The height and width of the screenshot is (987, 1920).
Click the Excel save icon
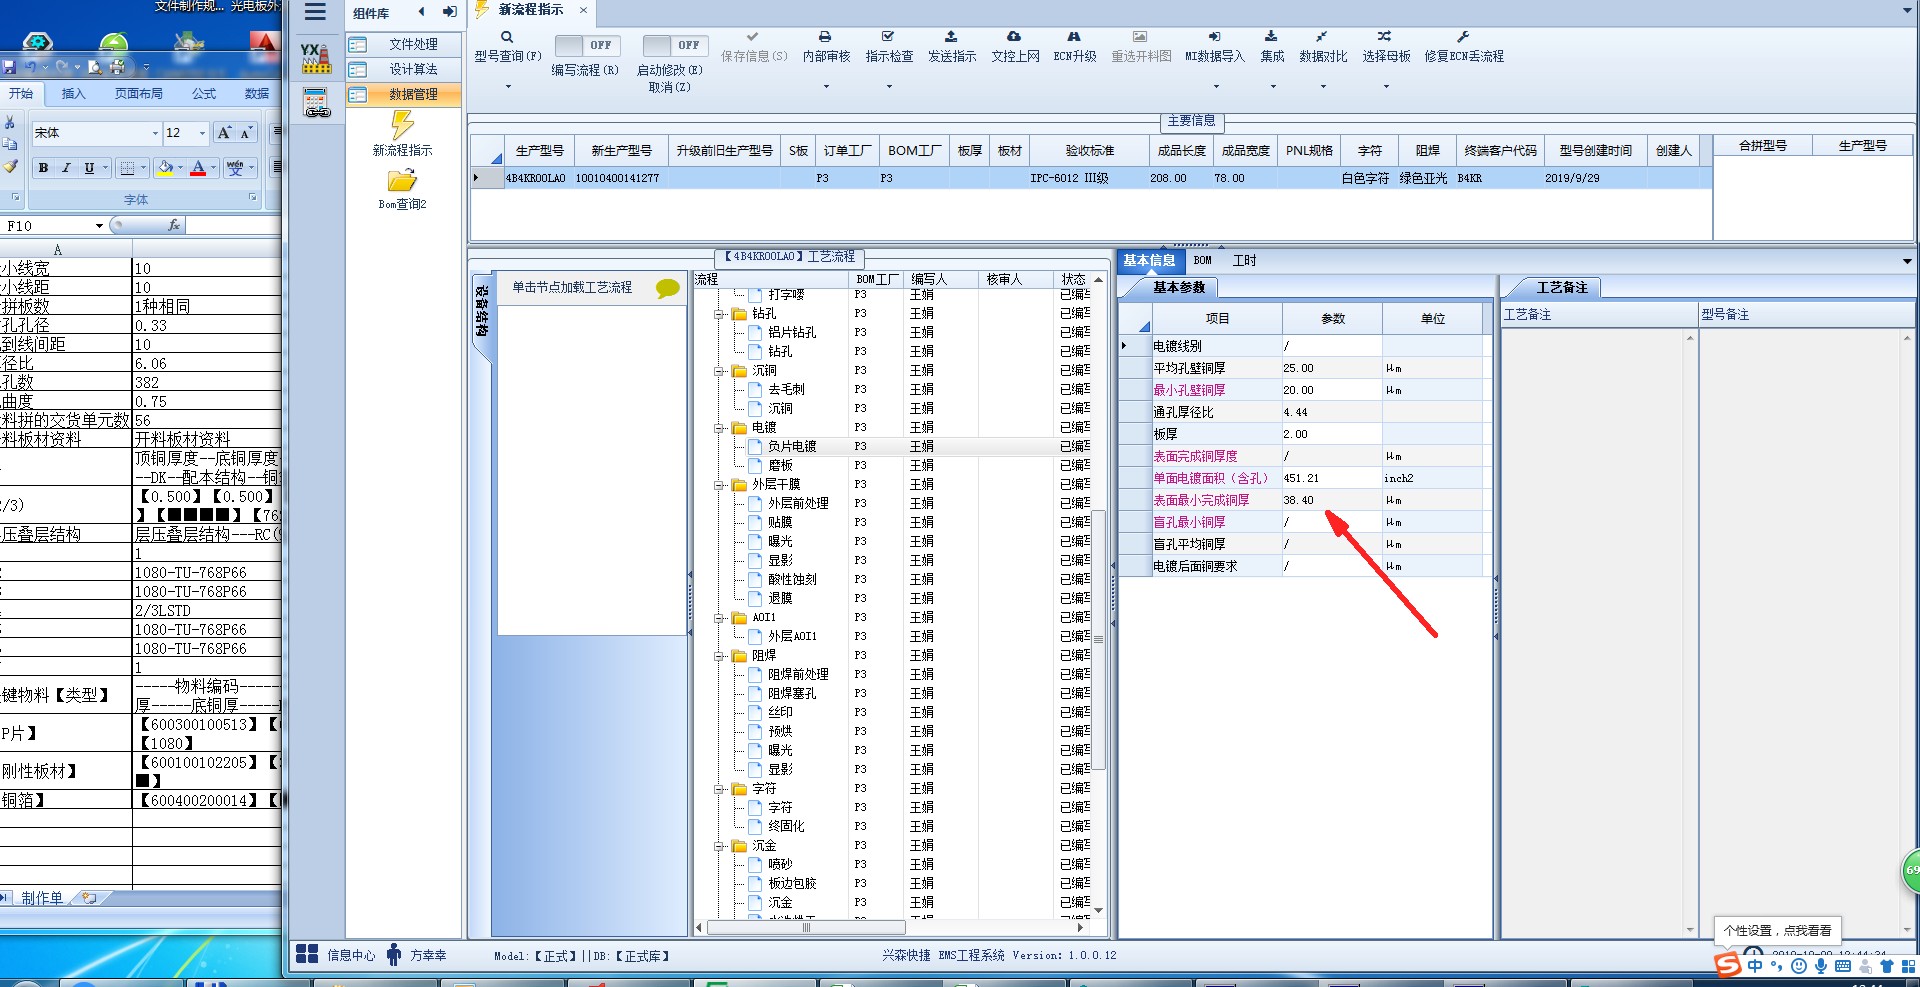[9, 67]
